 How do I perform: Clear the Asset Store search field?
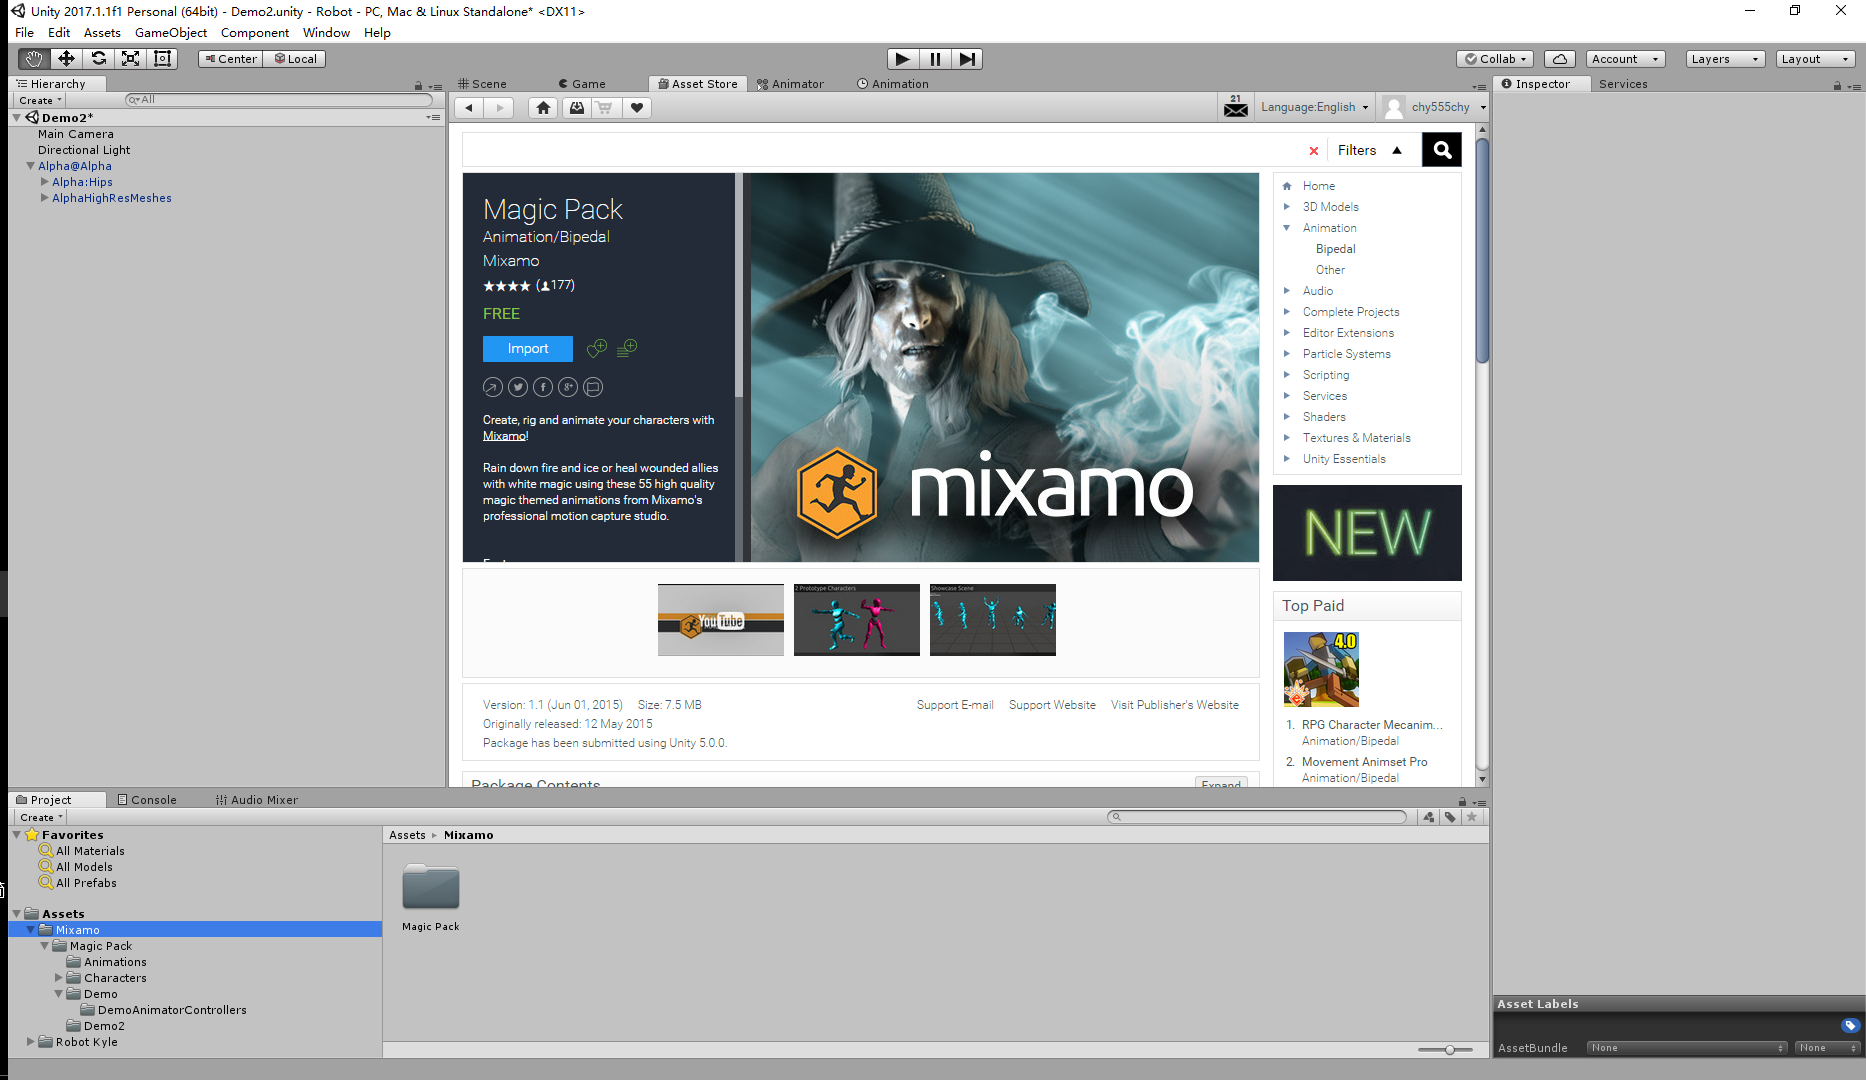[x=1314, y=151]
